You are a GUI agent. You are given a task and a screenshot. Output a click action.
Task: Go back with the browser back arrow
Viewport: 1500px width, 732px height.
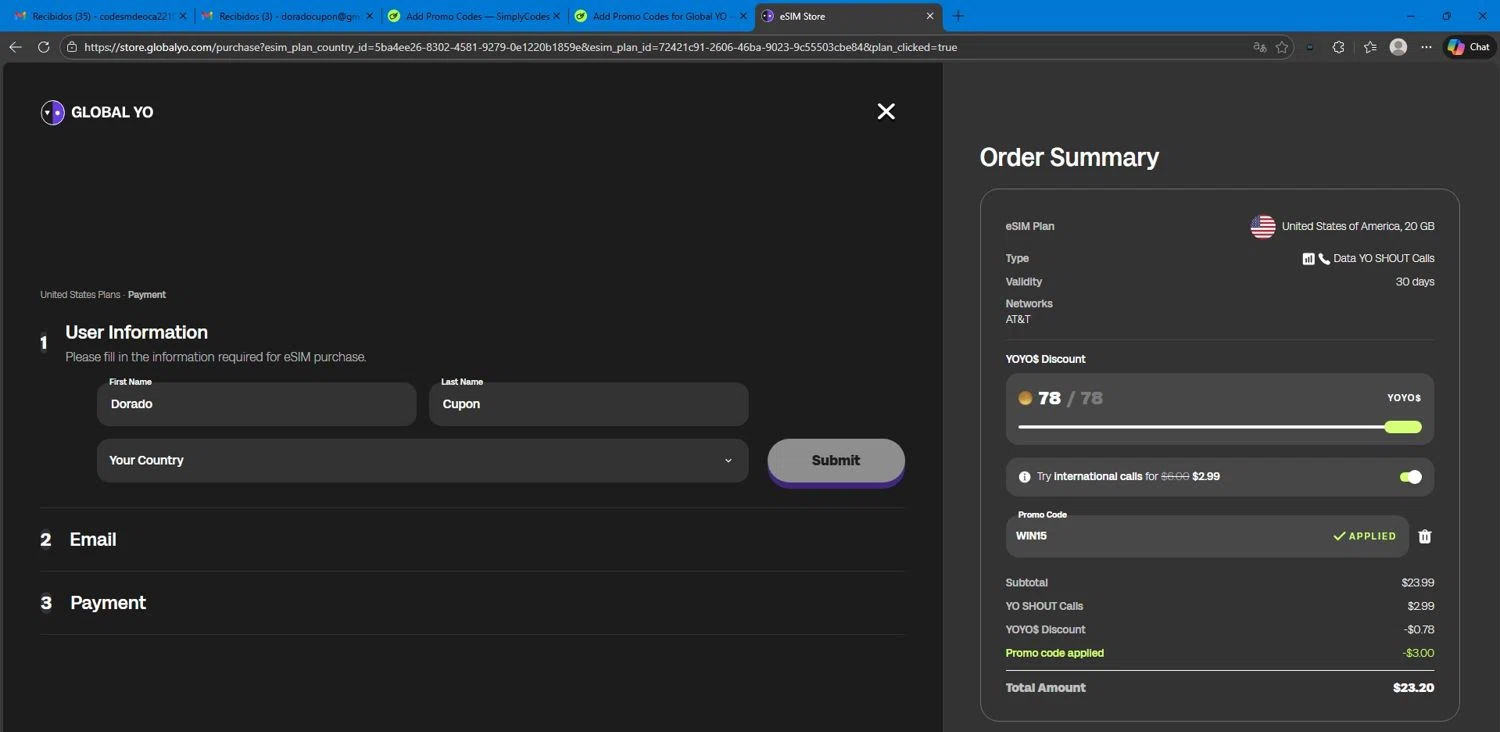(x=15, y=47)
